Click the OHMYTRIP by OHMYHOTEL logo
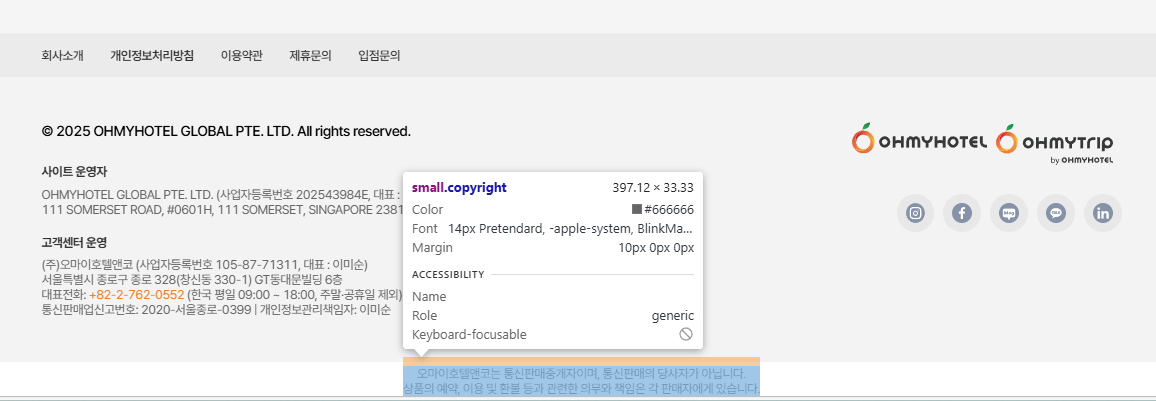Viewport: 1156px width, 401px height. point(1055,143)
